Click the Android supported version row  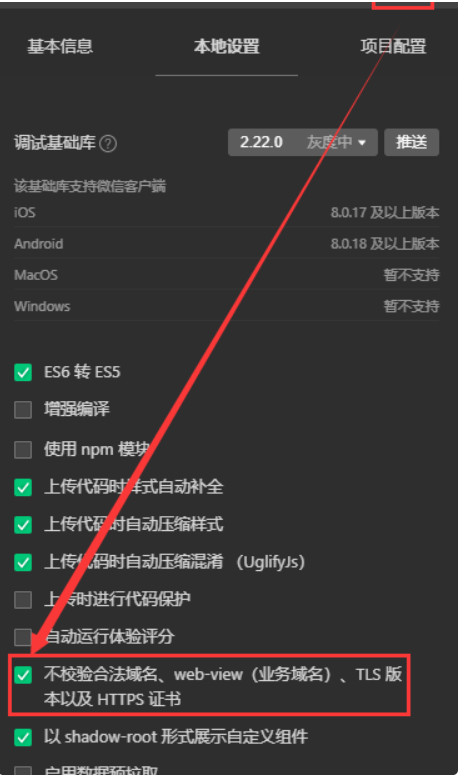coord(227,244)
